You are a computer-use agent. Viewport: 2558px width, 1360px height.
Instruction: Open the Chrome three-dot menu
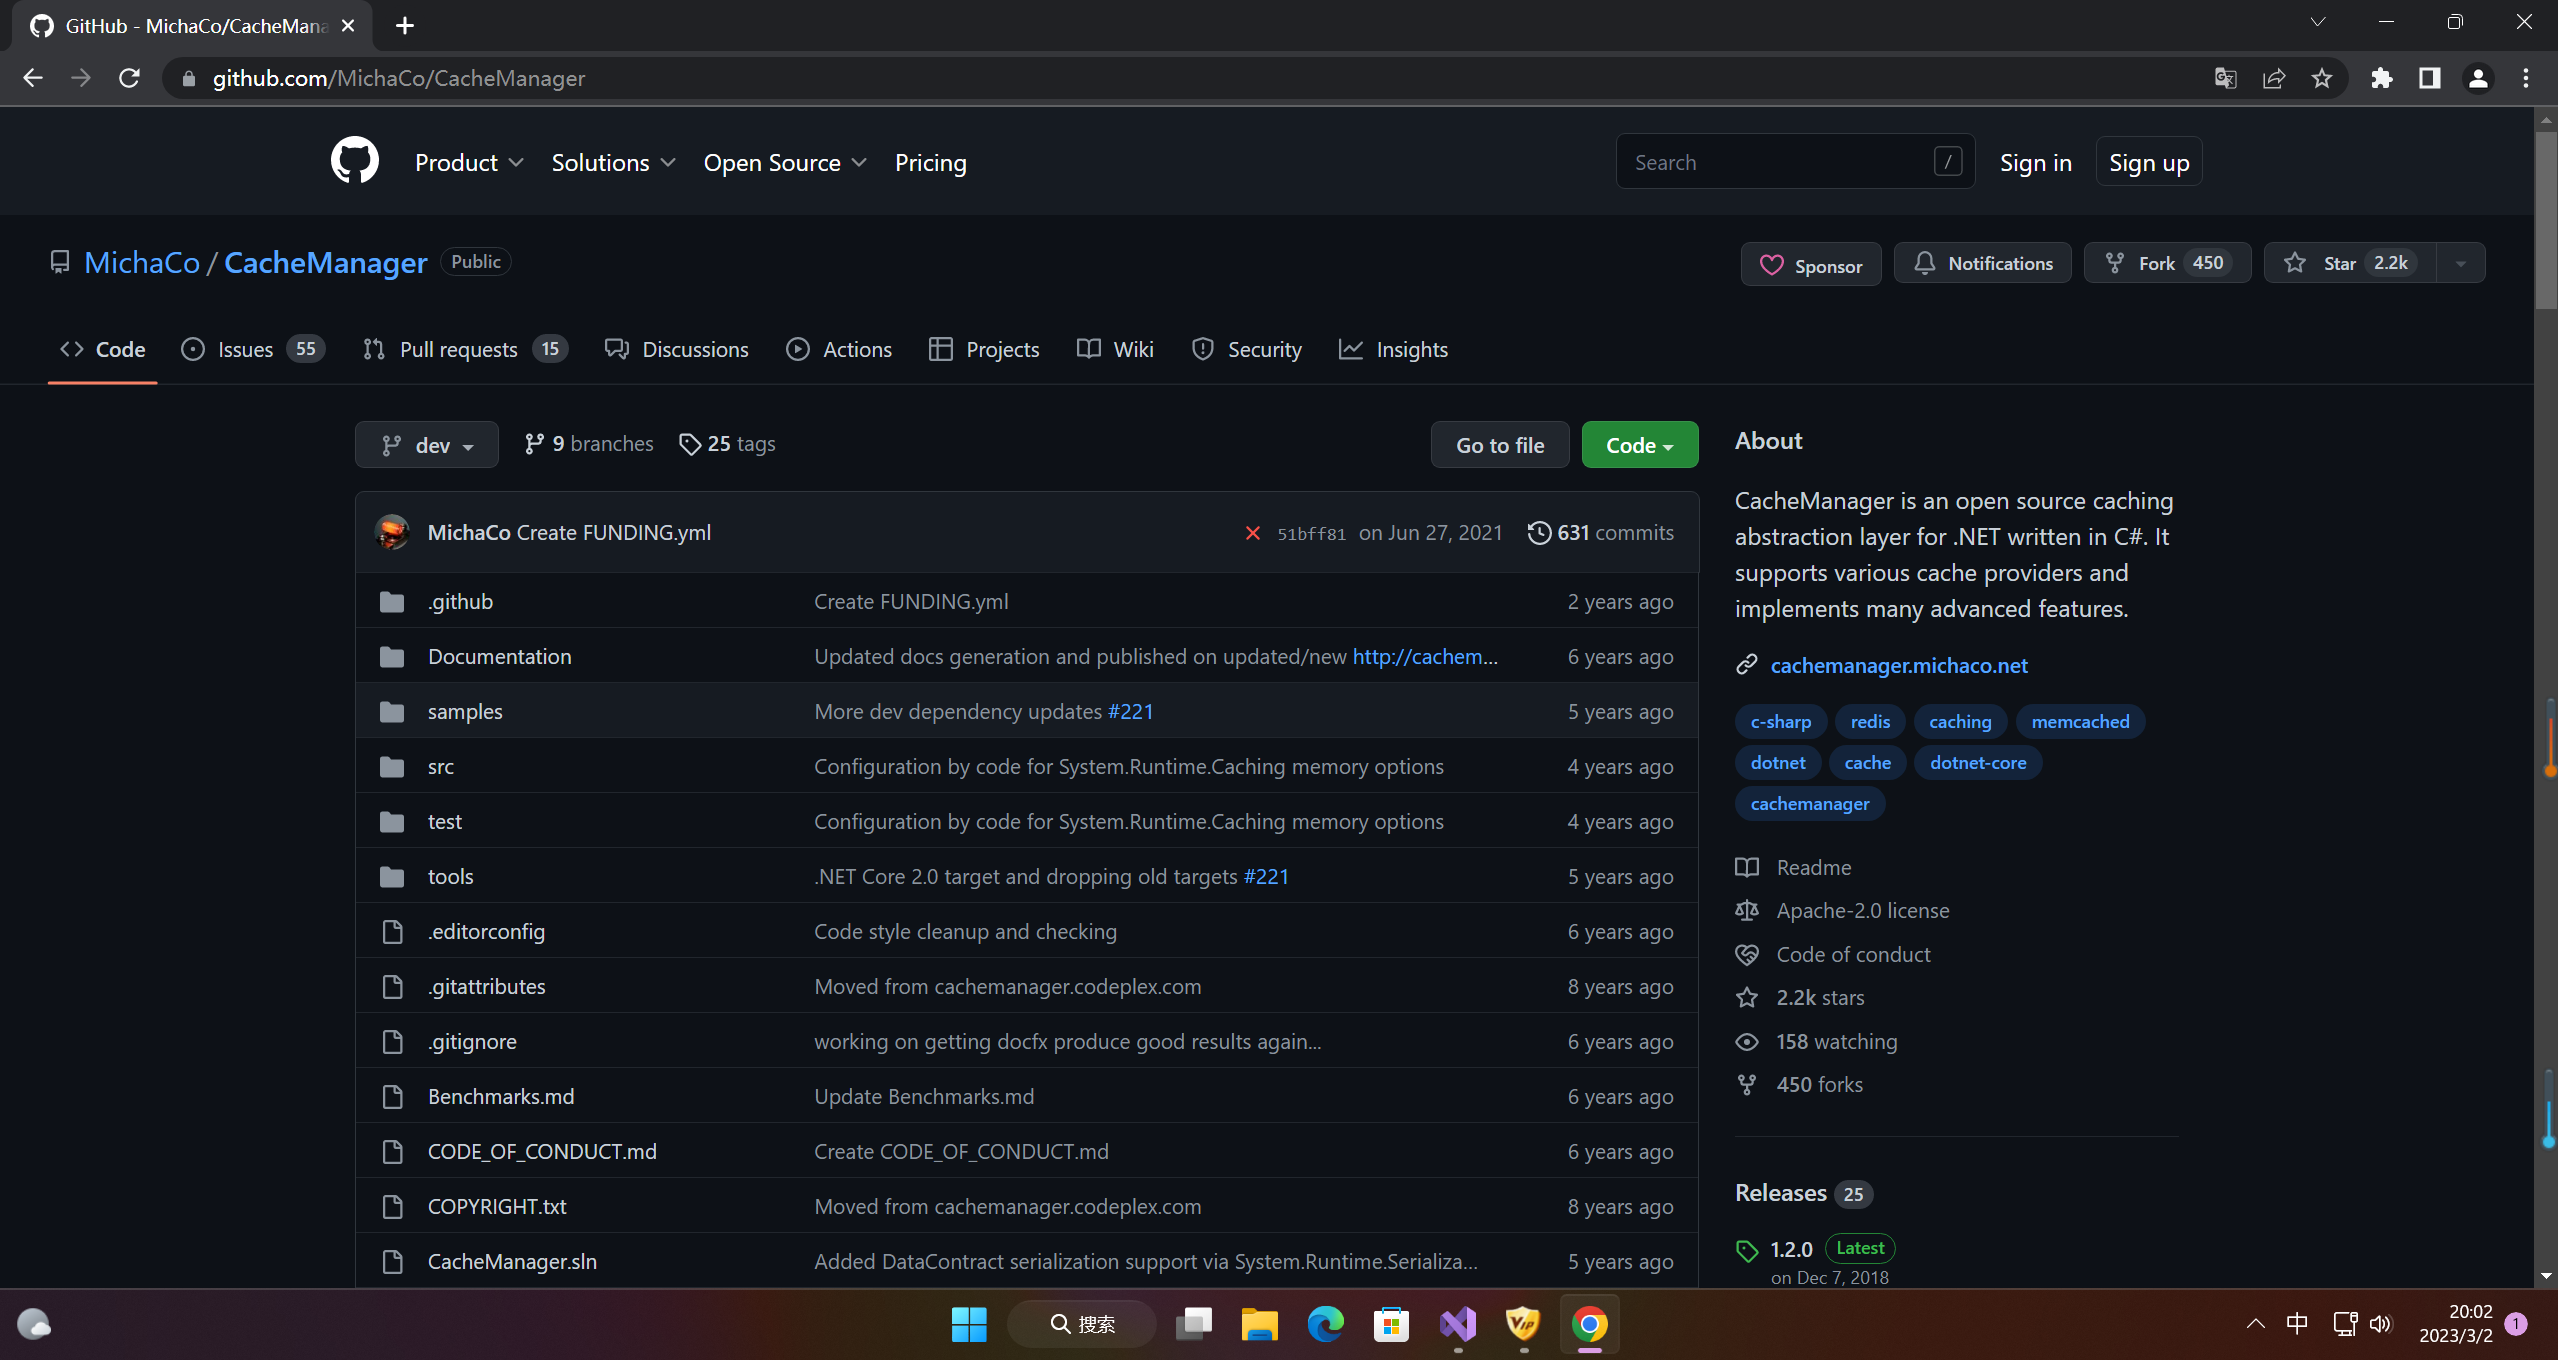[x=2526, y=78]
